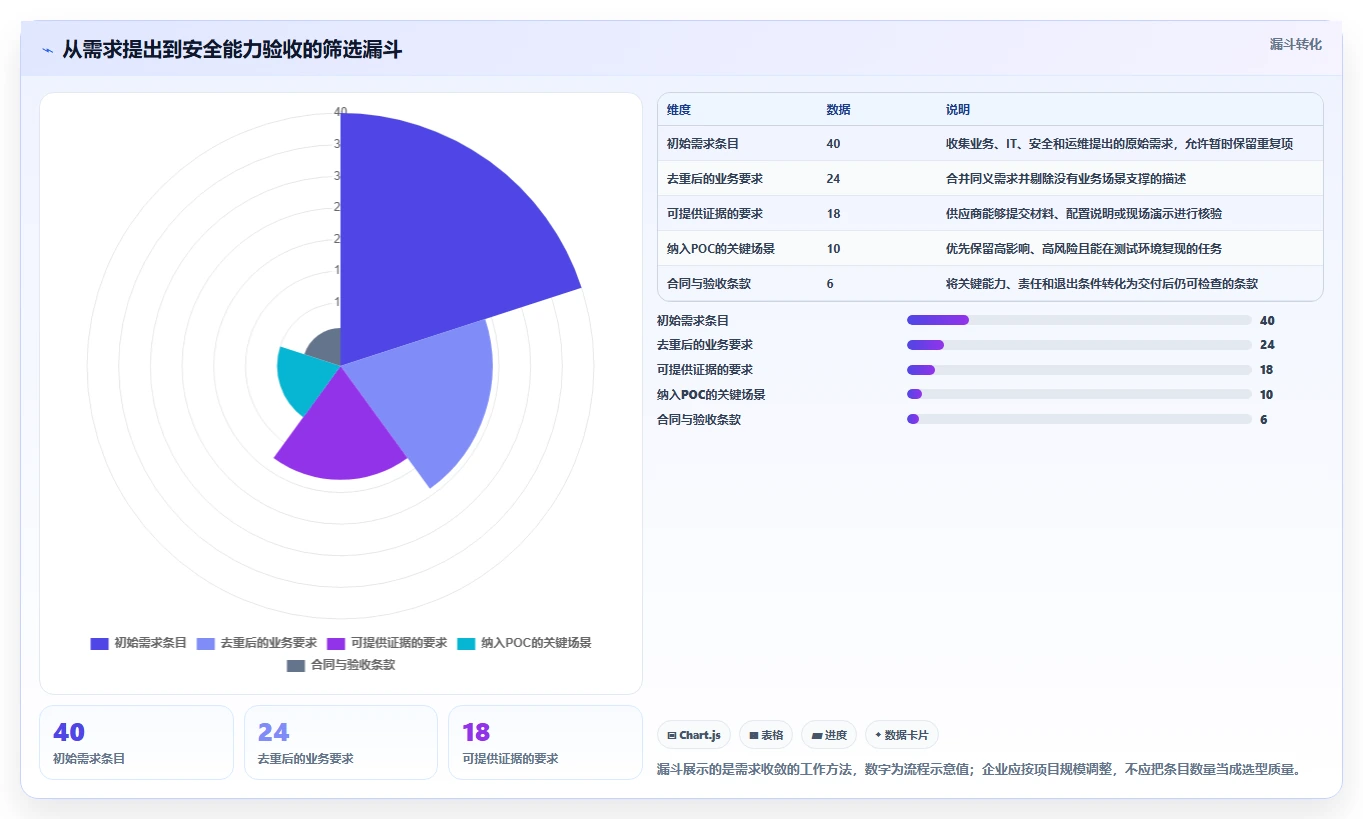Image resolution: width=1363 pixels, height=819 pixels.
Task: Click the Chart.js chip
Action: pyautogui.click(x=694, y=735)
